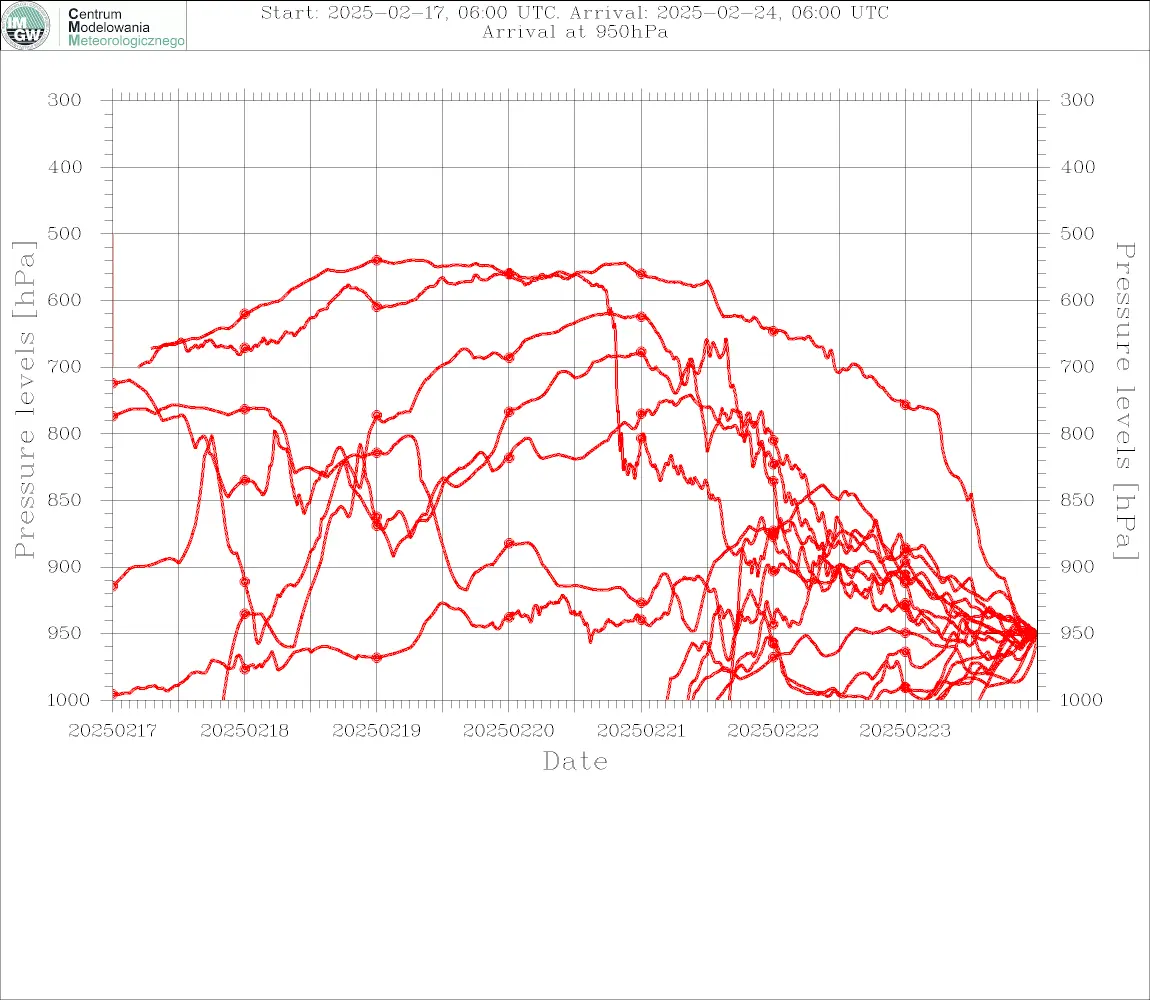Click the date label 20250223
1150x1000 pixels.
coord(905,731)
